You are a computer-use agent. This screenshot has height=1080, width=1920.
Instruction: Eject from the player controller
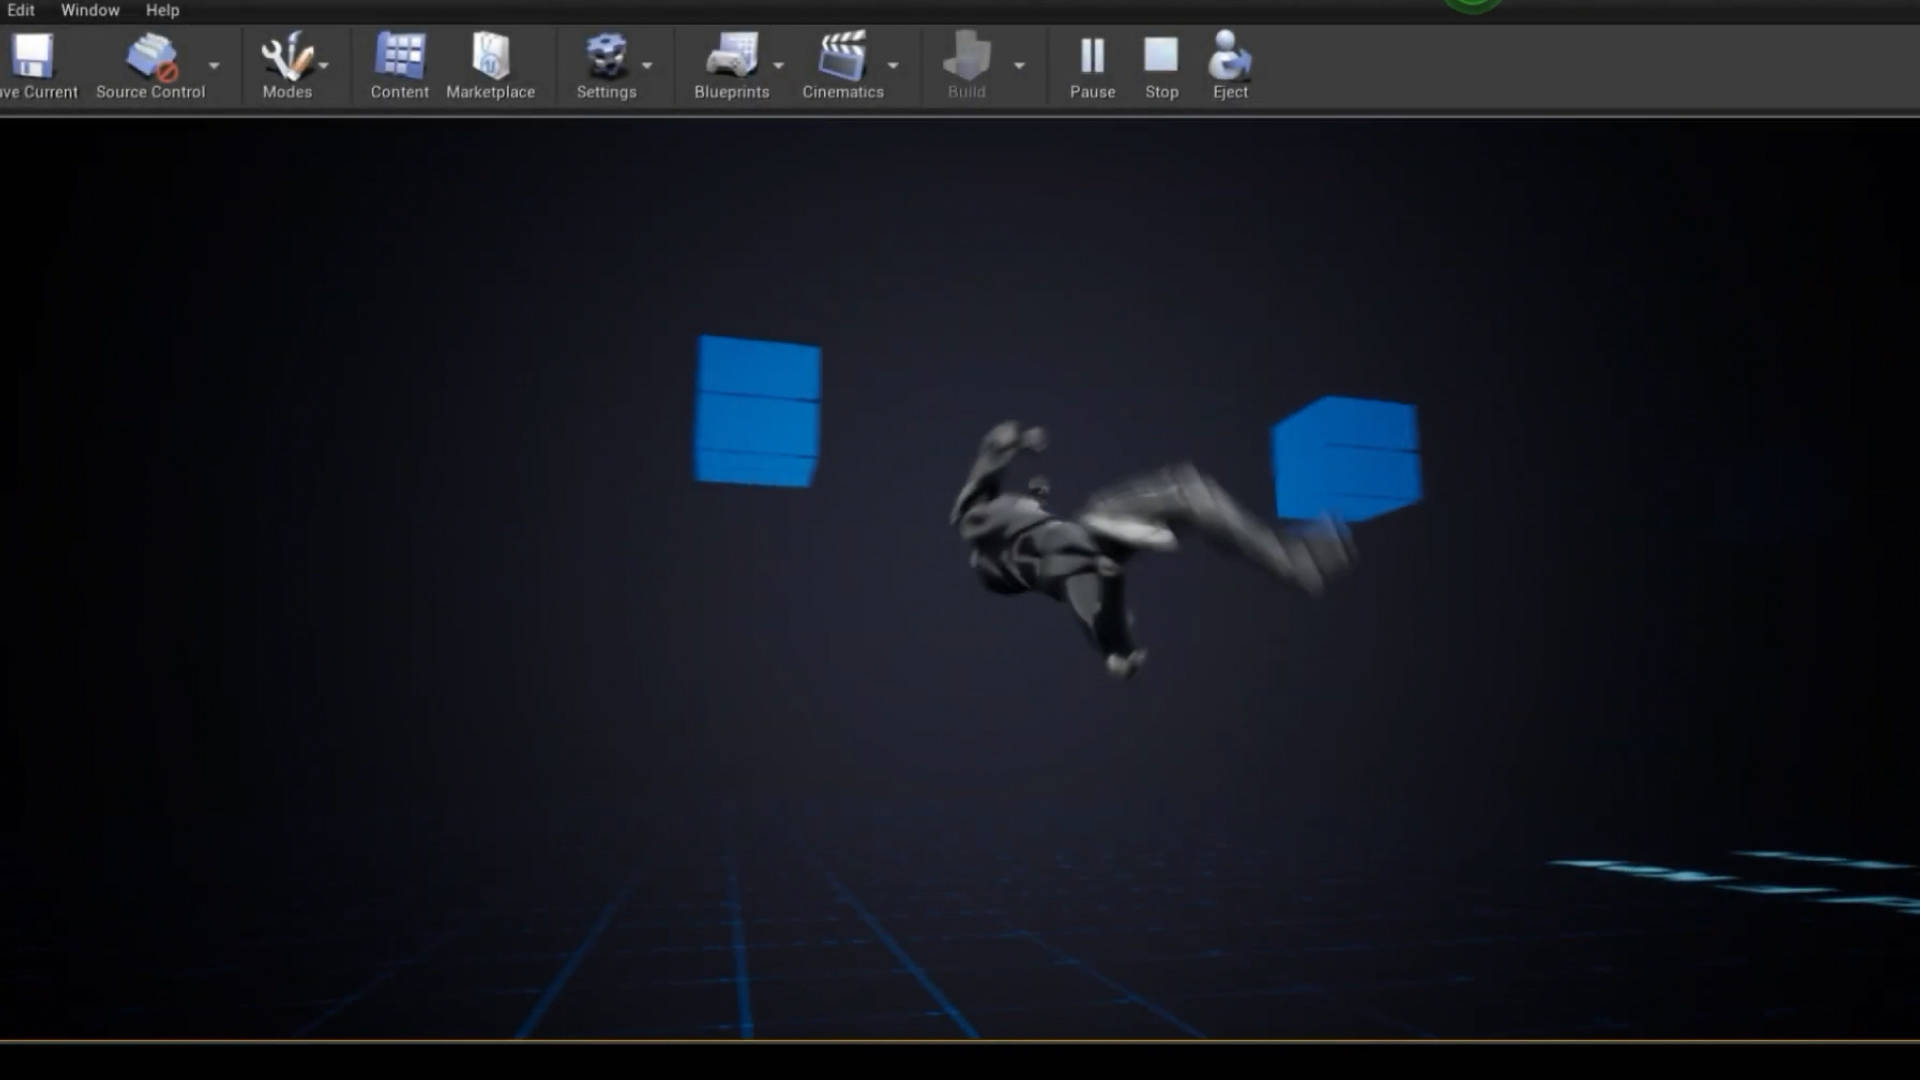[x=1230, y=66]
